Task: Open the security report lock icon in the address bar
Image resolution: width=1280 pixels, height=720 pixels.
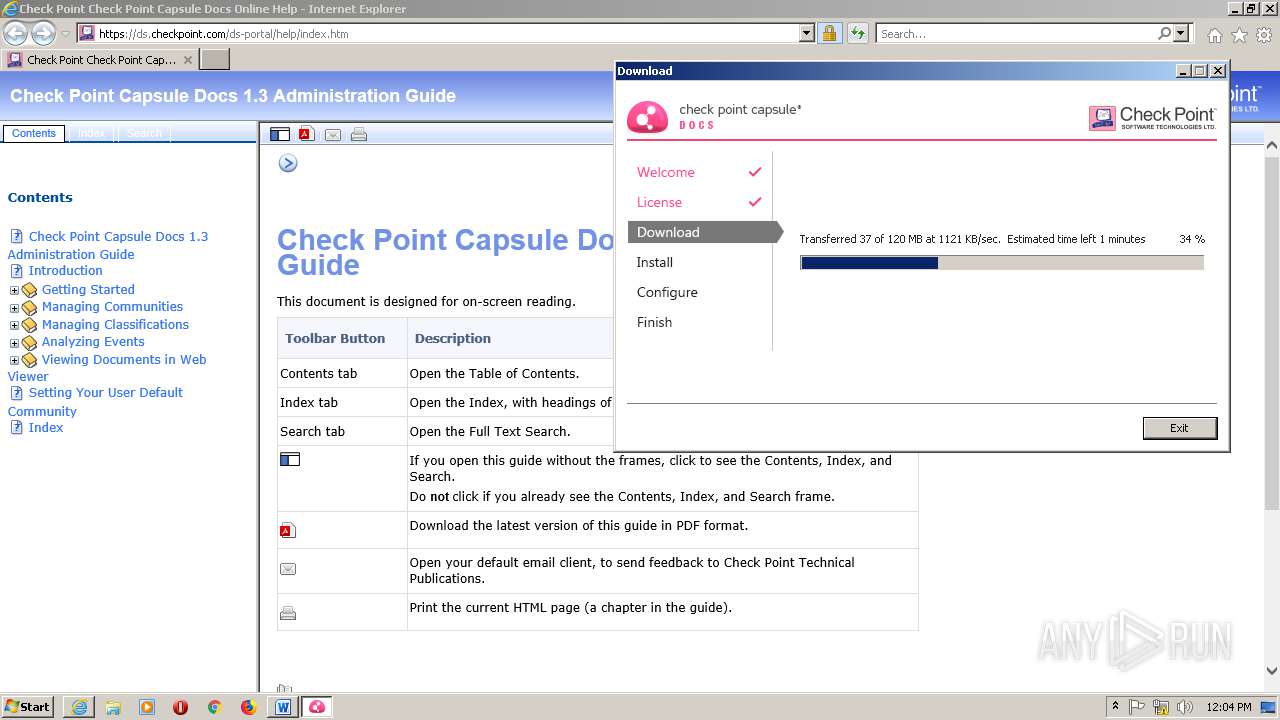Action: pos(829,33)
